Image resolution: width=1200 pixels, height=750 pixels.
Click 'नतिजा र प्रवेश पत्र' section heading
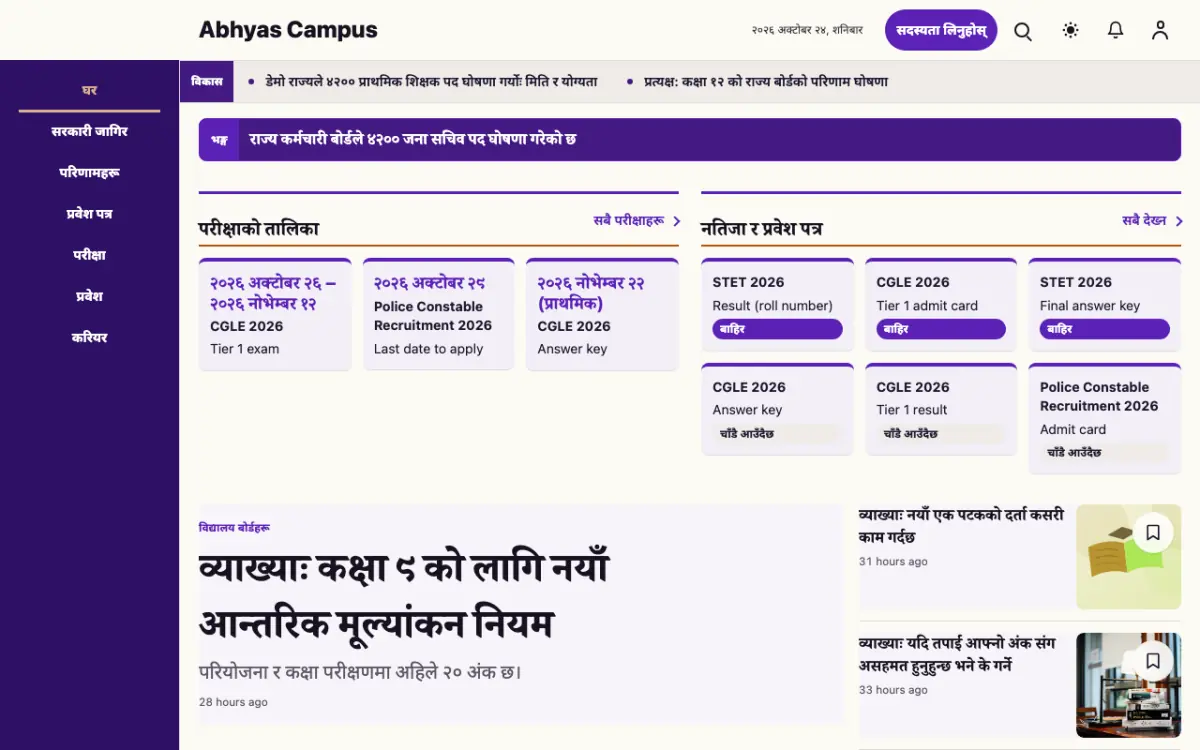coord(762,229)
